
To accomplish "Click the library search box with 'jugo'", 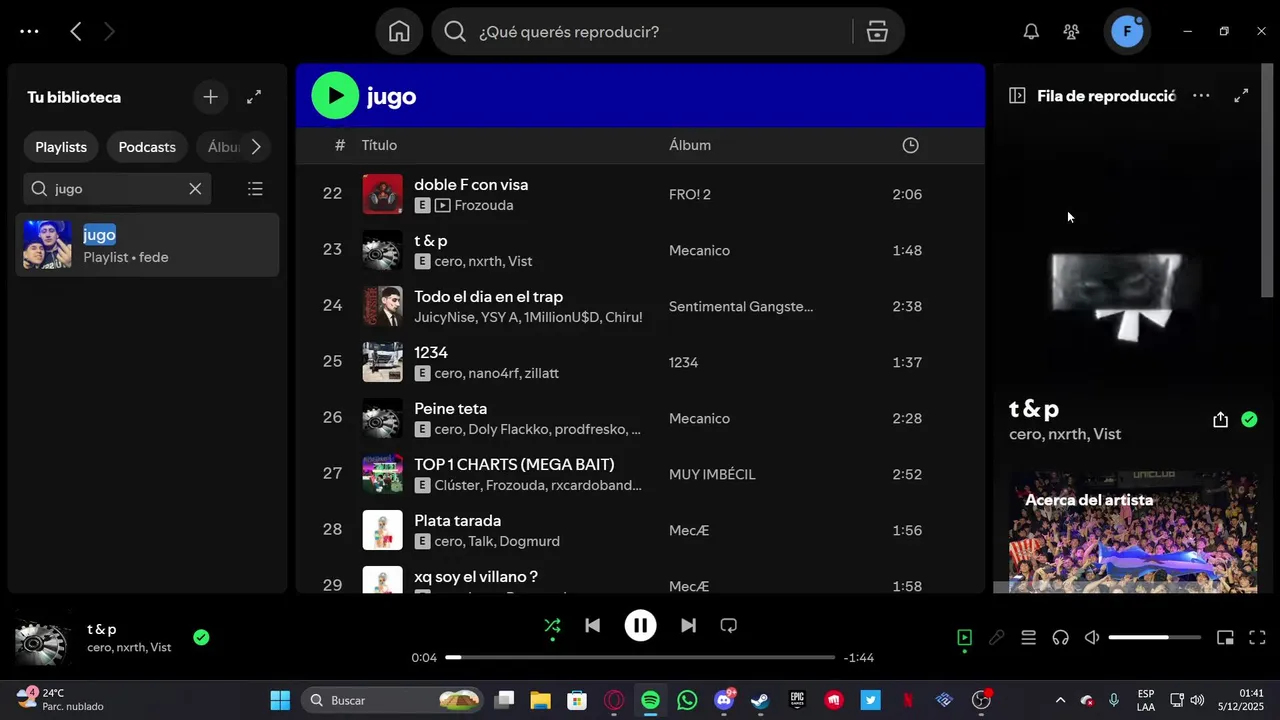I will [117, 189].
